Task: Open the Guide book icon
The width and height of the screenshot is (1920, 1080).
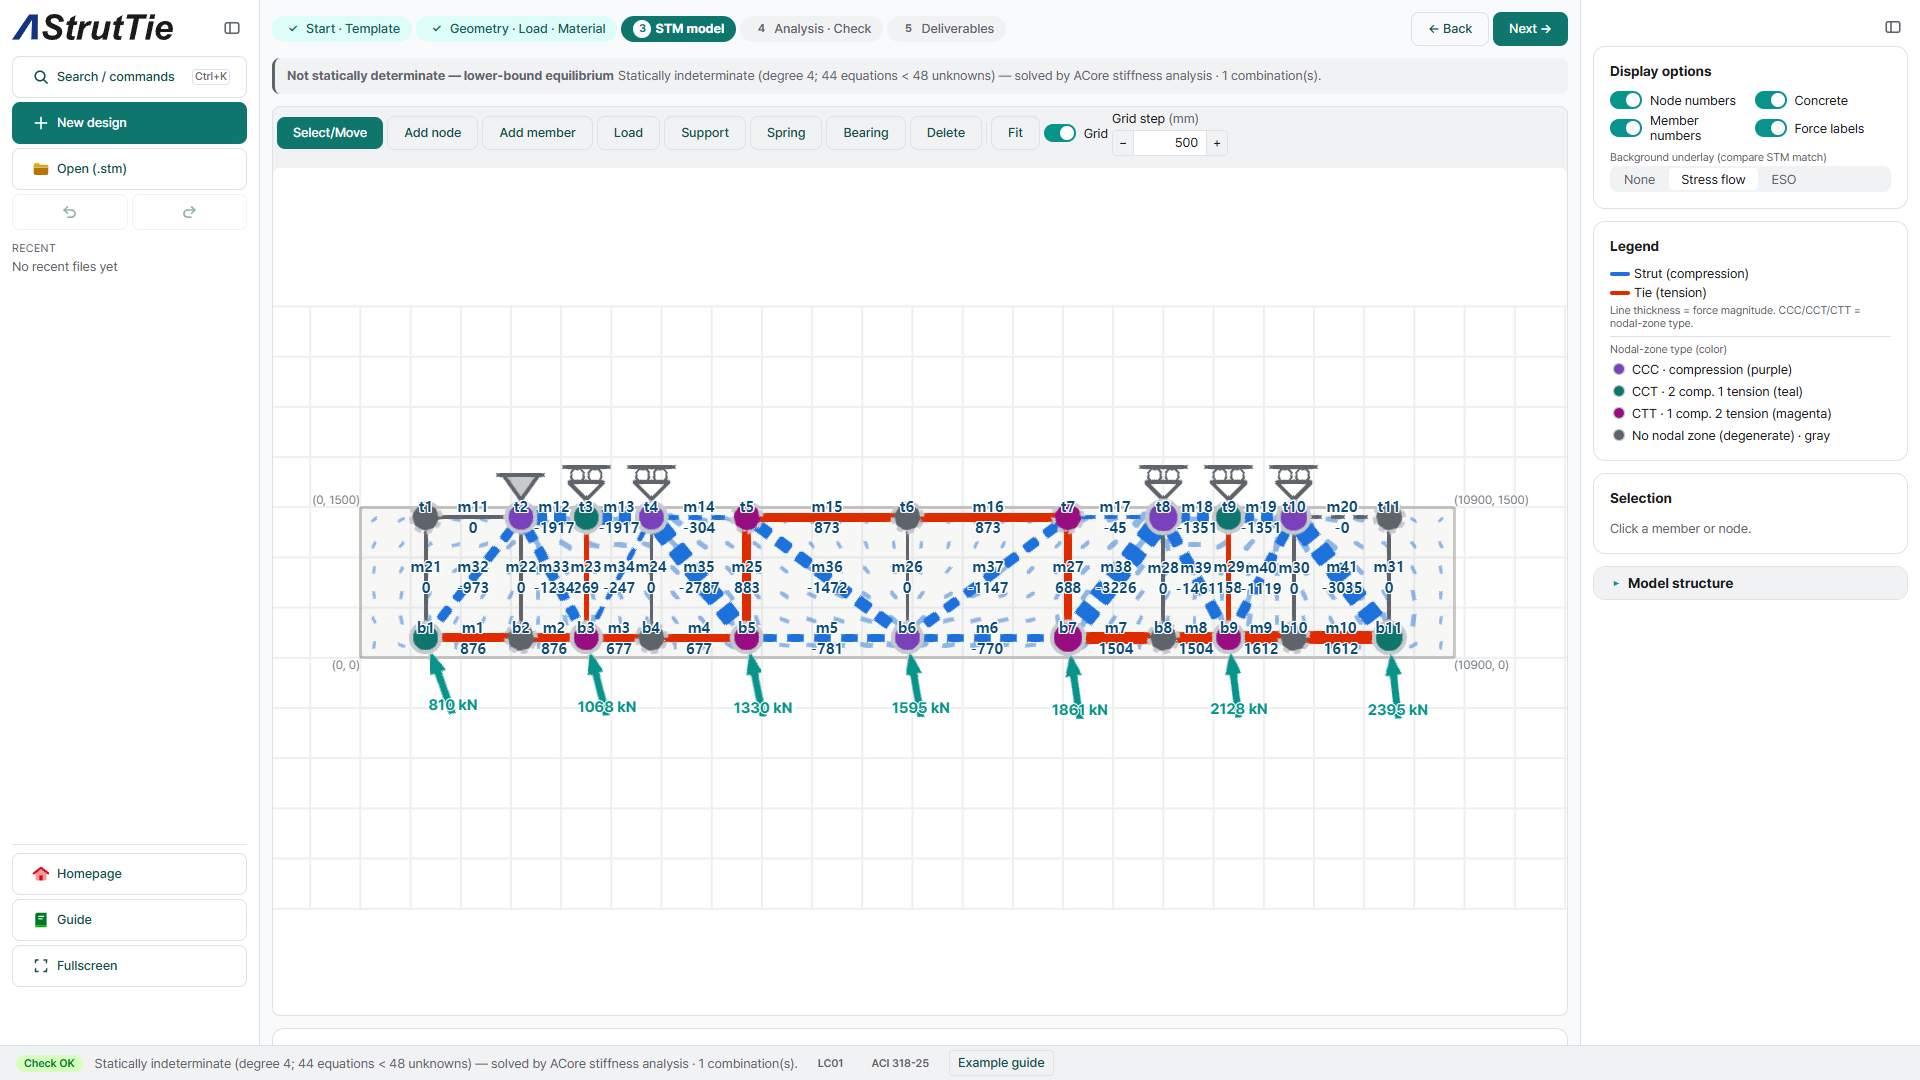Action: click(41, 920)
